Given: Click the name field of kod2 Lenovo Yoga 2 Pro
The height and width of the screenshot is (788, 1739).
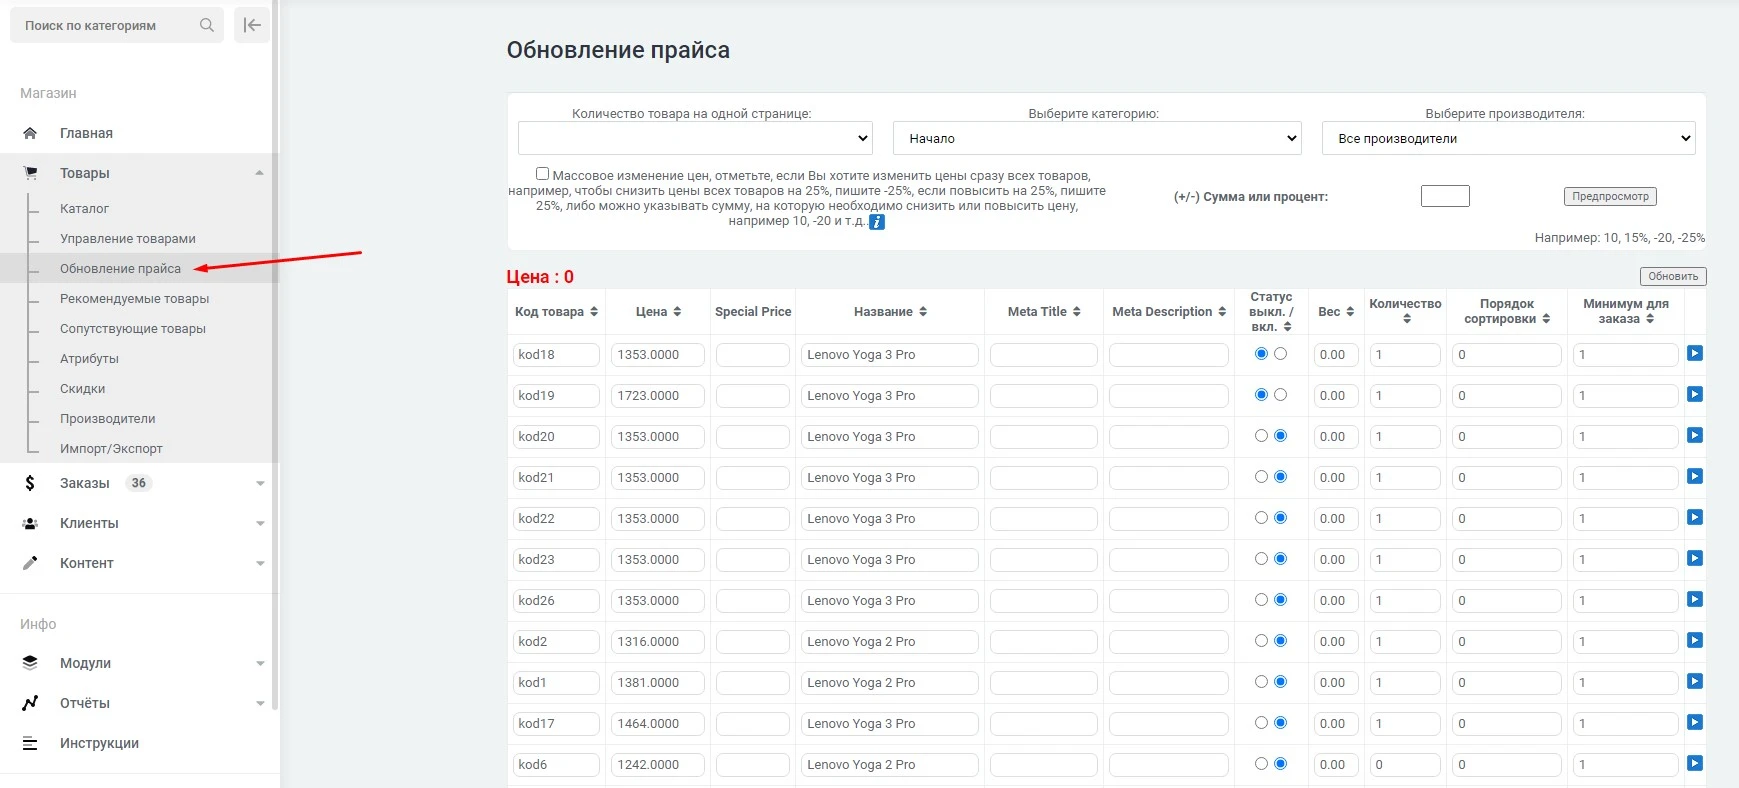Looking at the screenshot, I should (x=890, y=641).
